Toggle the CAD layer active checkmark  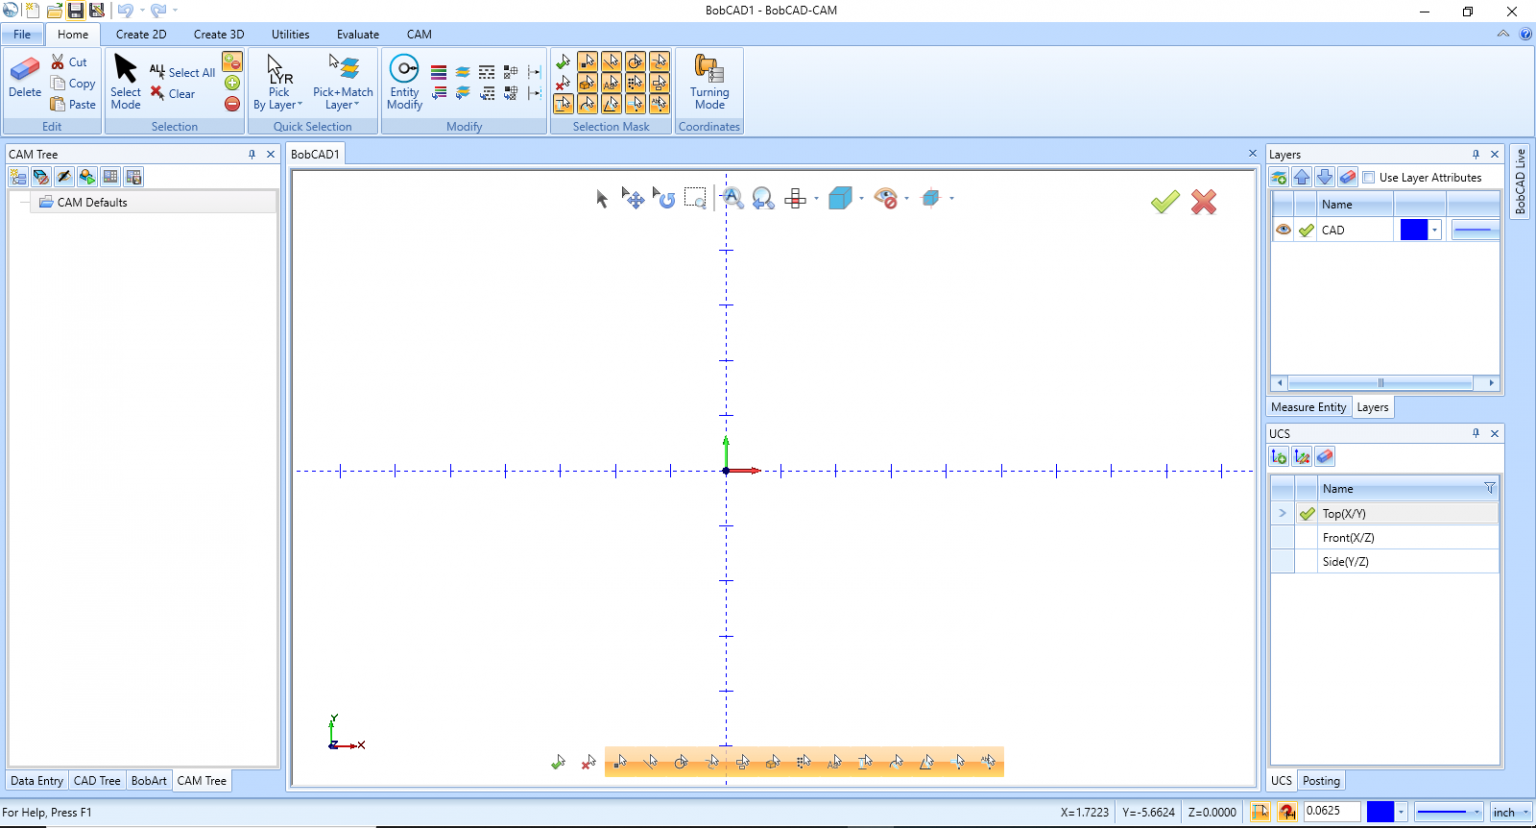(1306, 229)
